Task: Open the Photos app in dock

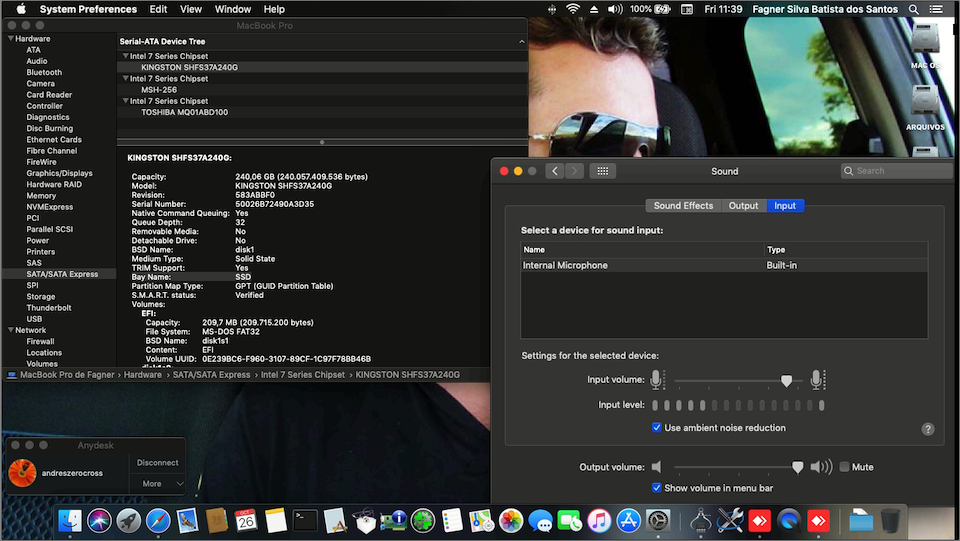Action: tap(511, 520)
